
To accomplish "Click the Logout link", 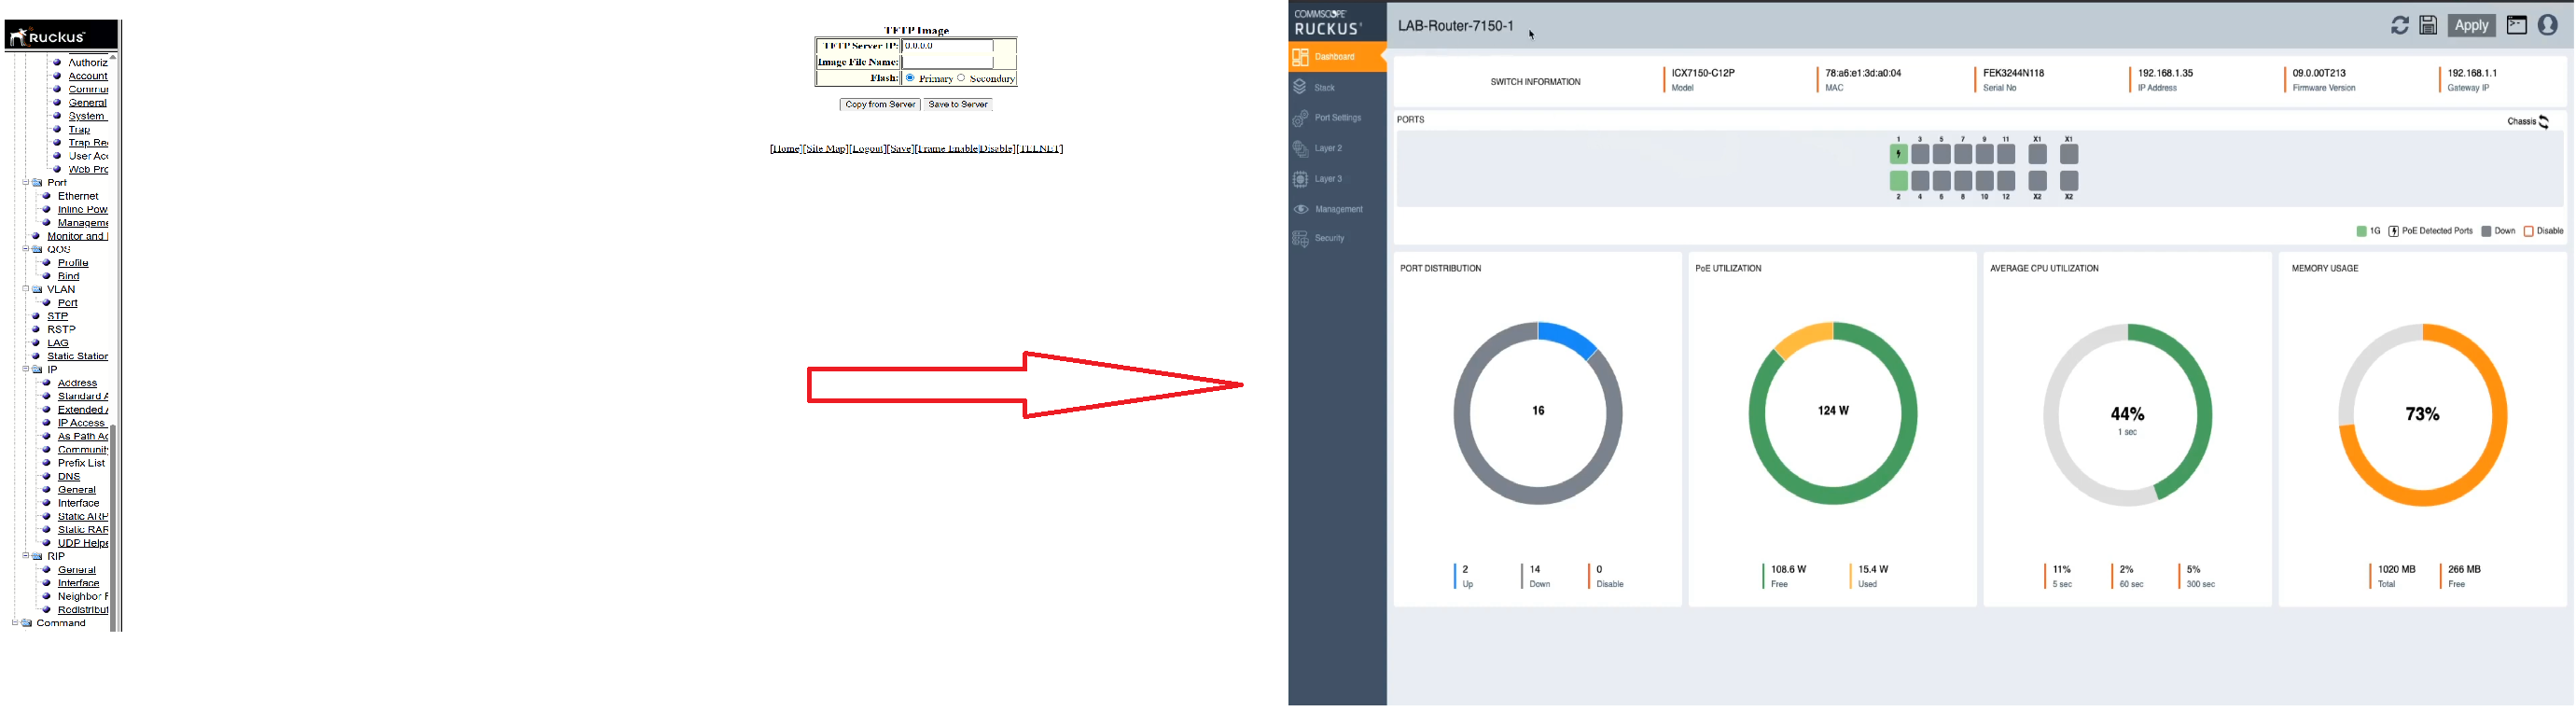I will tap(868, 149).
